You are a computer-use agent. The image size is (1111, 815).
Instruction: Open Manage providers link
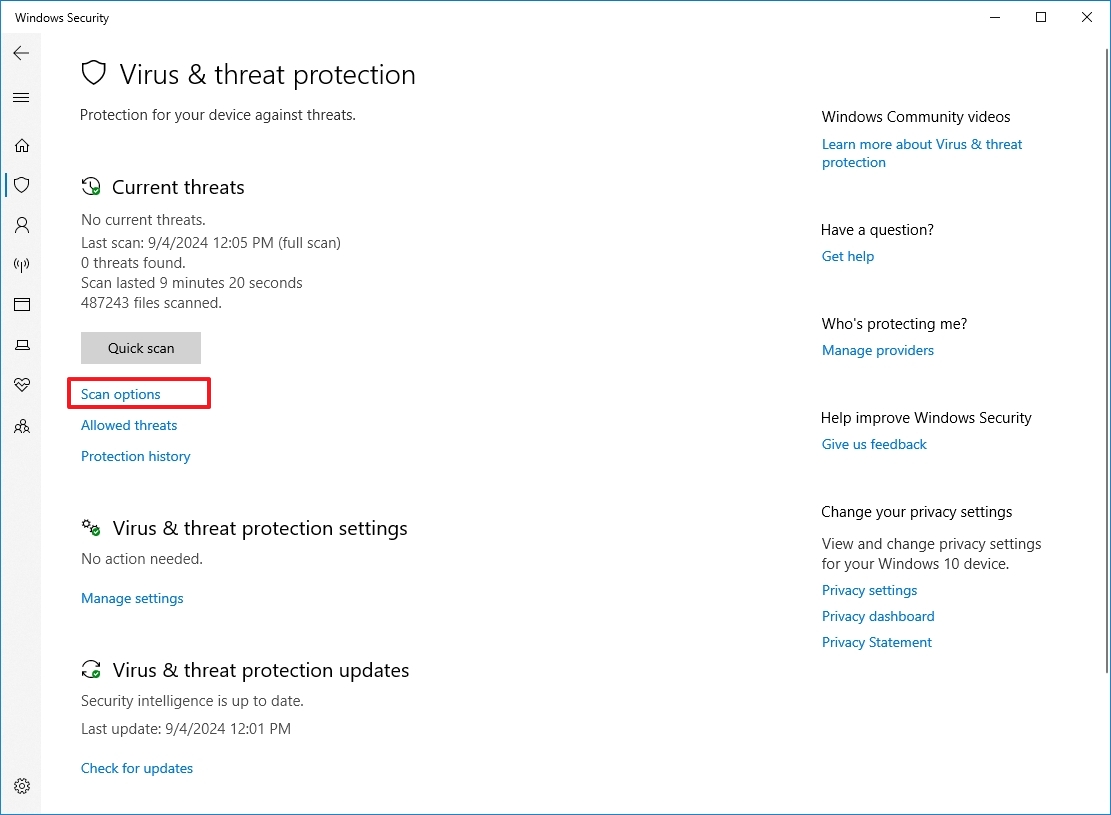[877, 350]
